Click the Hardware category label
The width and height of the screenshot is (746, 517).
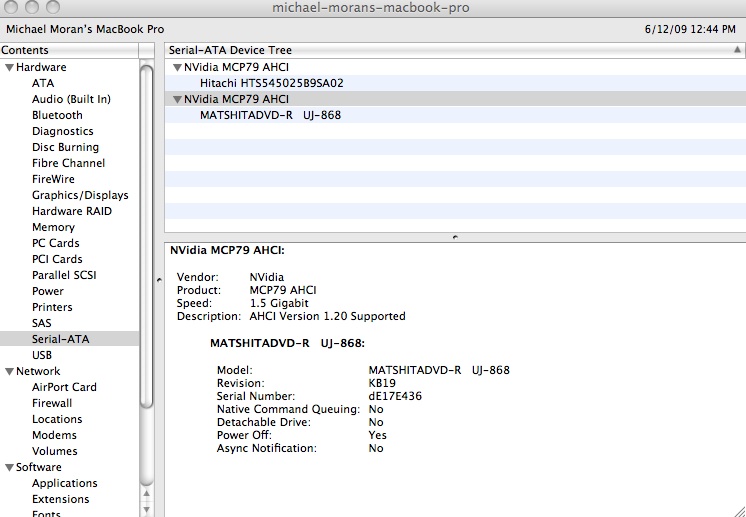[x=41, y=68]
